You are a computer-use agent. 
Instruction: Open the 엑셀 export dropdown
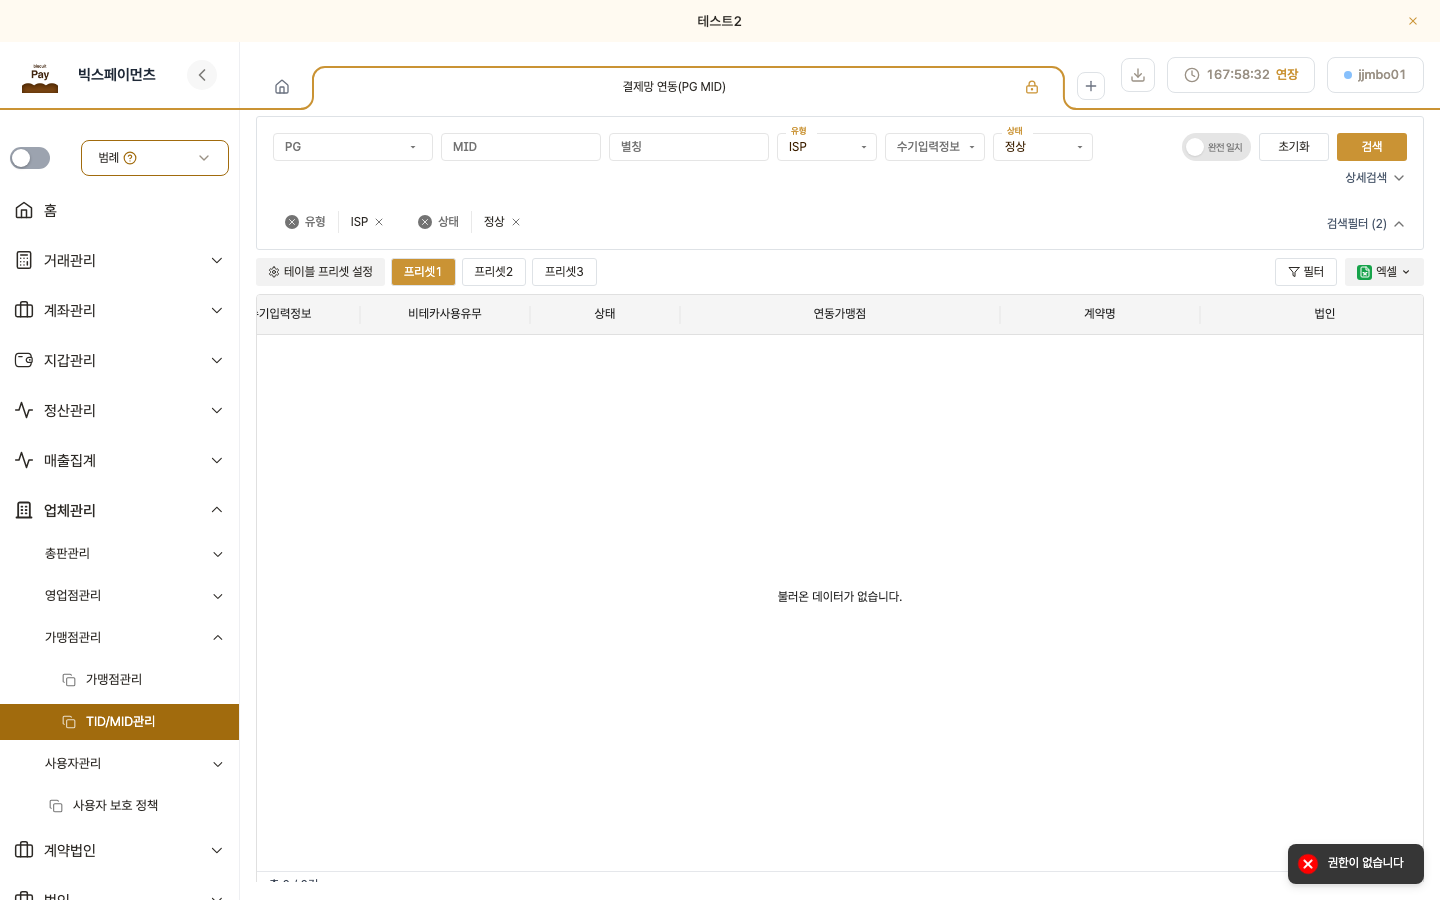1384,272
